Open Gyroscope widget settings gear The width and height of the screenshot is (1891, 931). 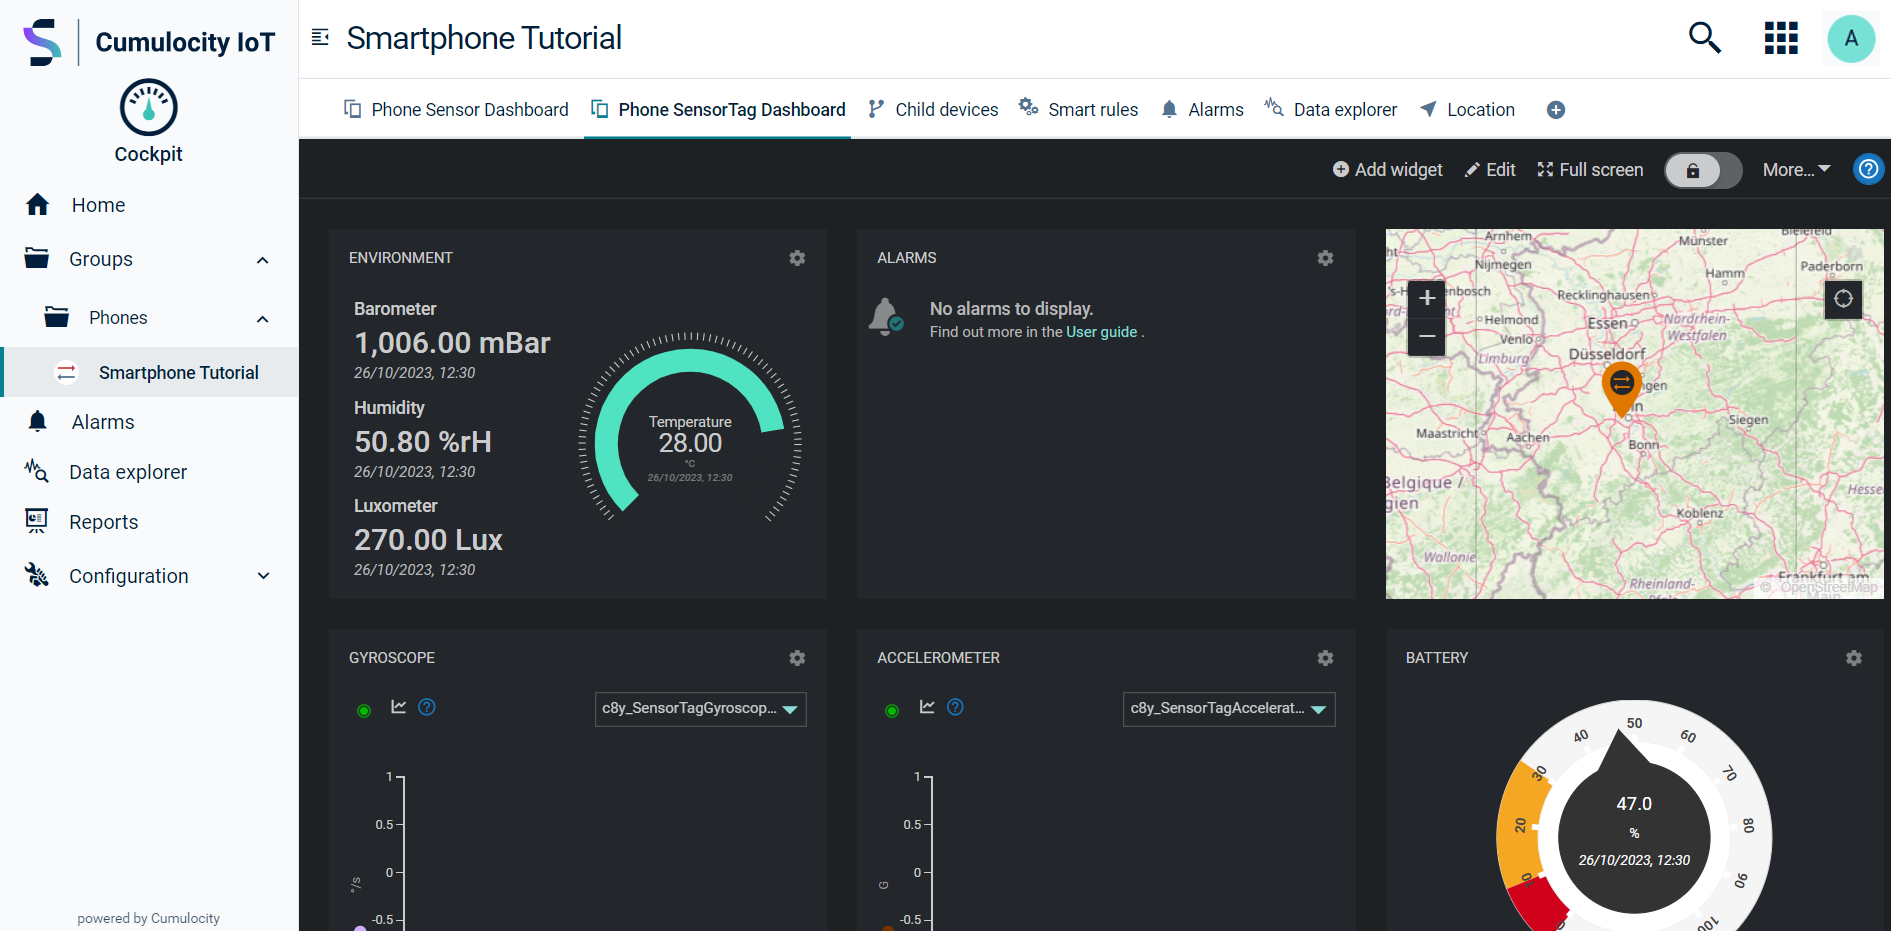point(797,658)
